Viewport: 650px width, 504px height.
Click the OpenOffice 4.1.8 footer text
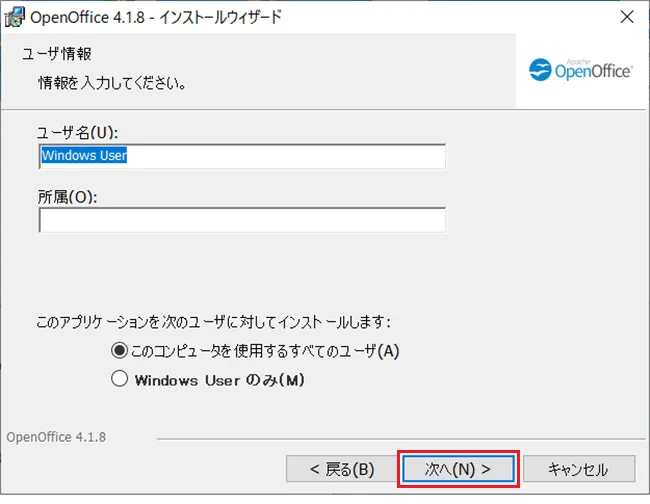pyautogui.click(x=56, y=437)
